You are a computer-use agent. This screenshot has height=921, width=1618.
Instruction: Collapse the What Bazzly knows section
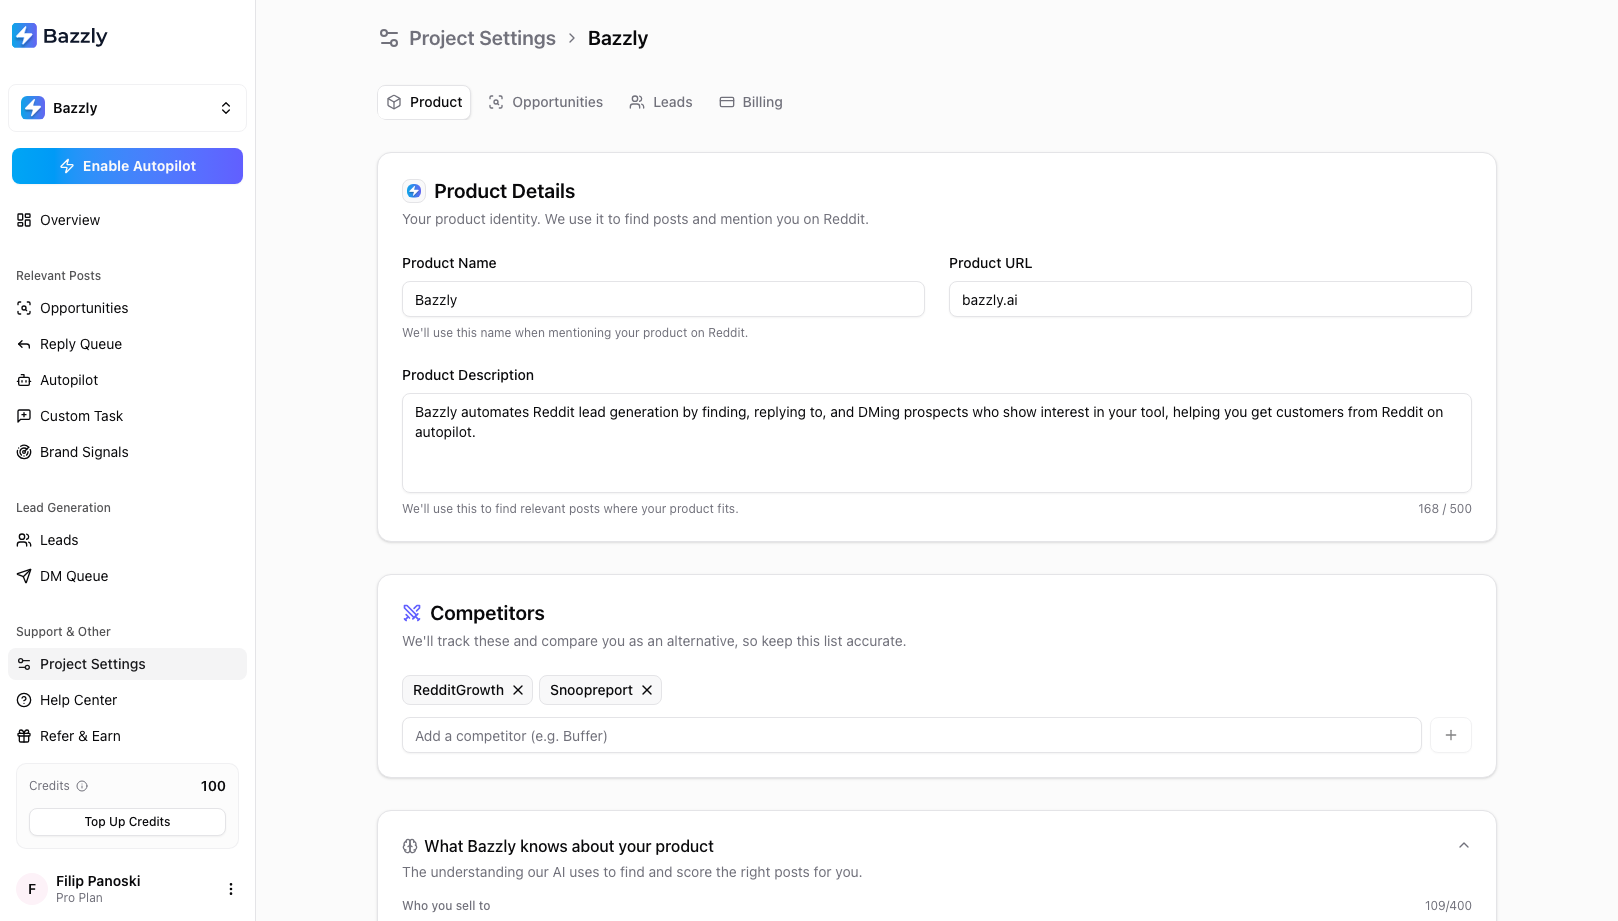pyautogui.click(x=1464, y=846)
